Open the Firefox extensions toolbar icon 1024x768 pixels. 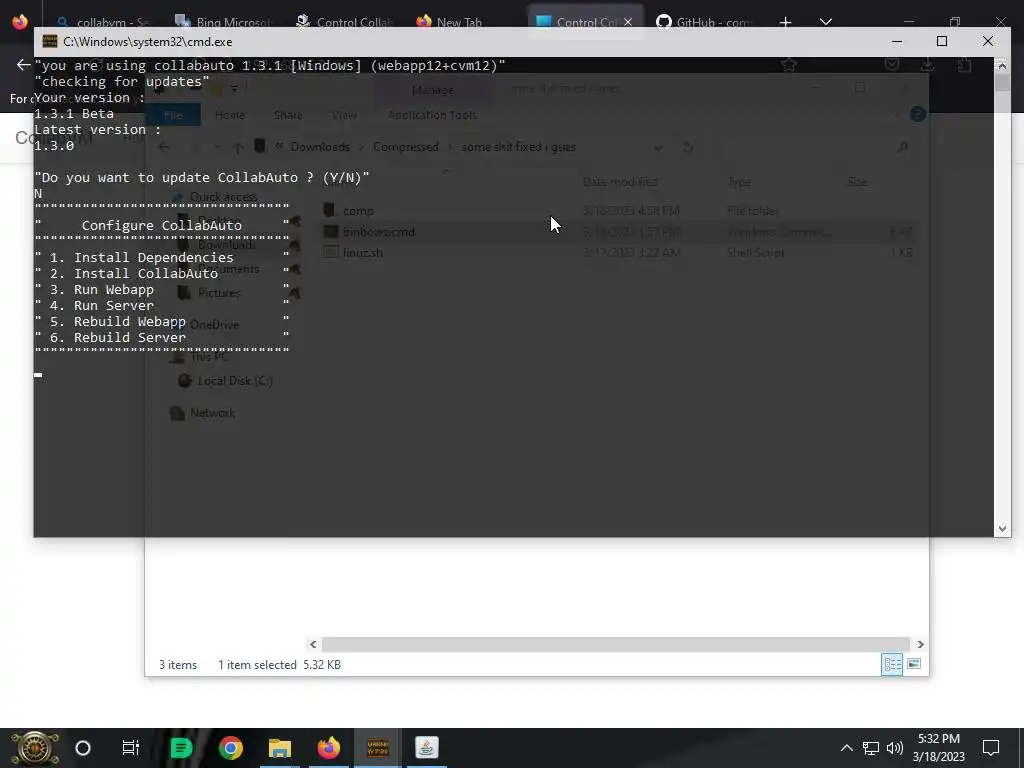[964, 65]
